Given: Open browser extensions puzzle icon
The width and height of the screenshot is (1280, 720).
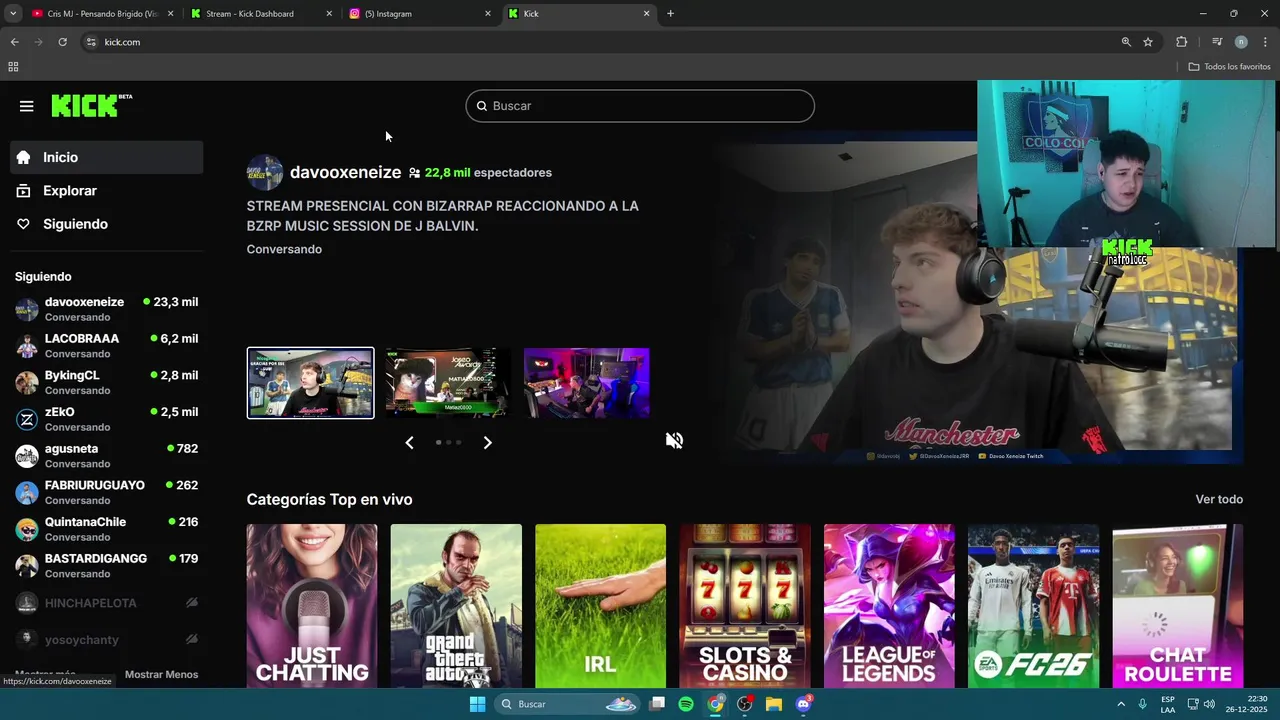Looking at the screenshot, I should [1182, 42].
